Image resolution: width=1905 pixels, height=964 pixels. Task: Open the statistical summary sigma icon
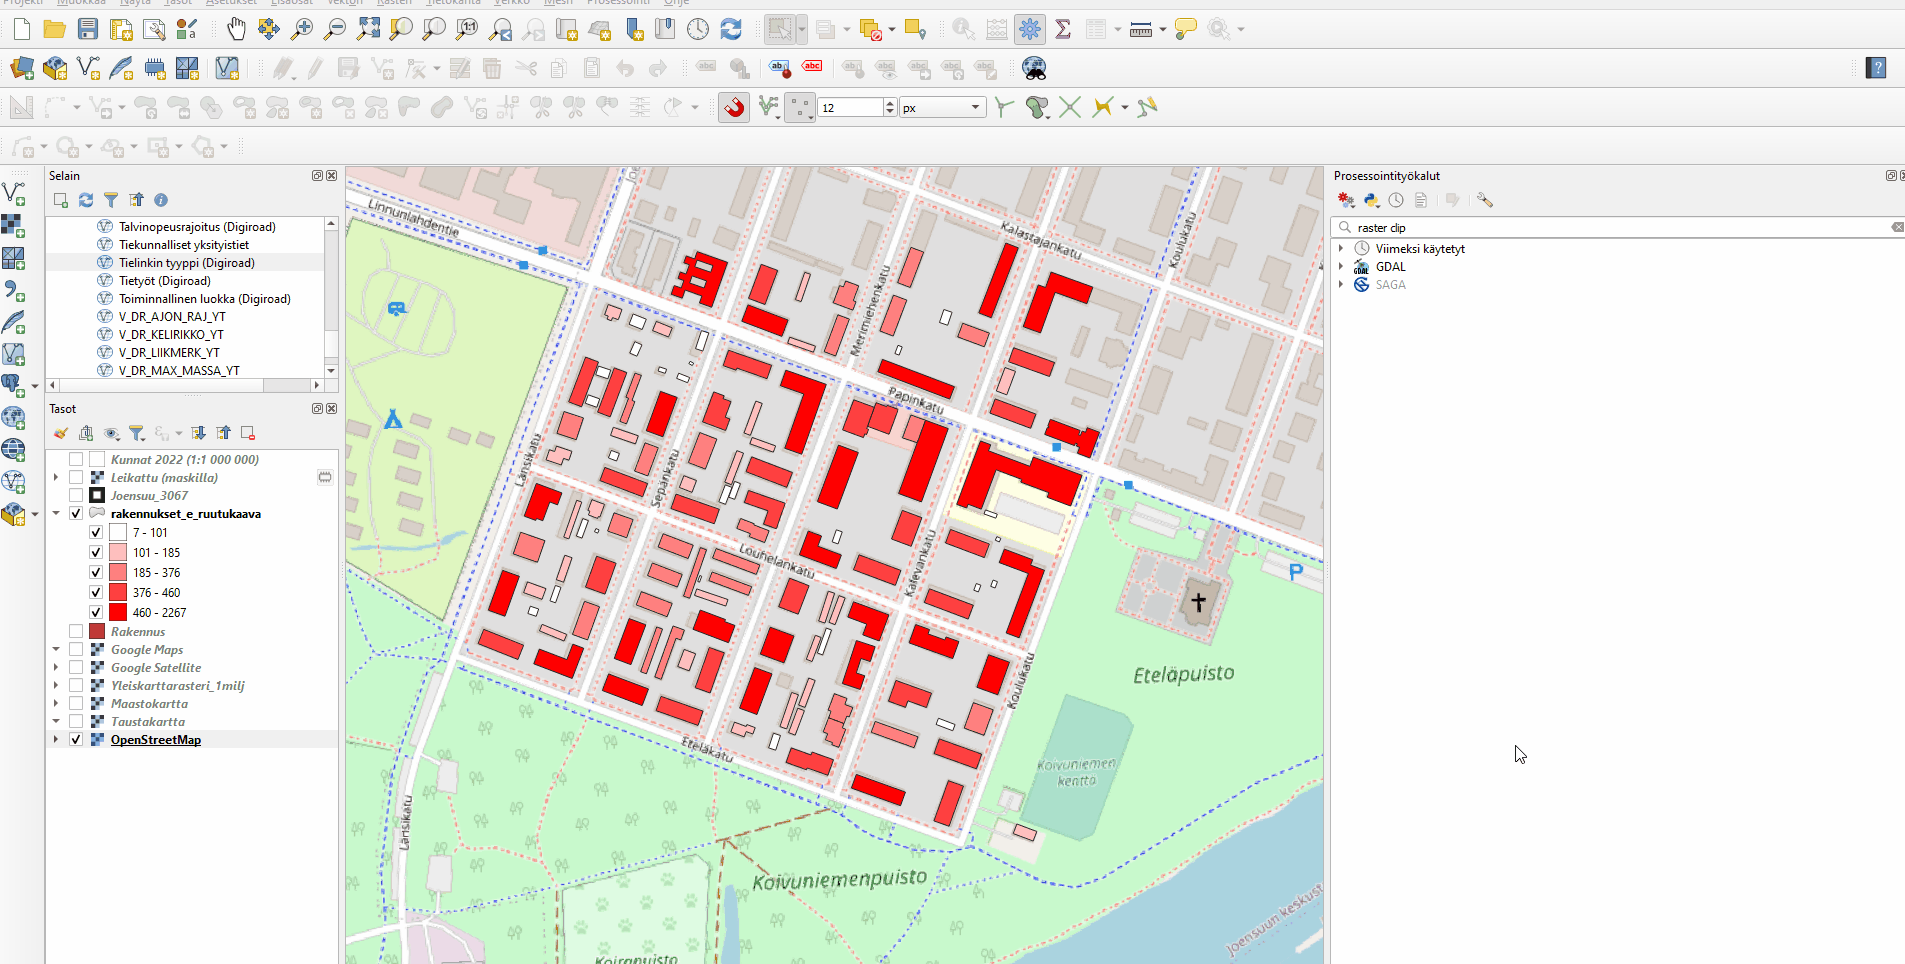1063,29
